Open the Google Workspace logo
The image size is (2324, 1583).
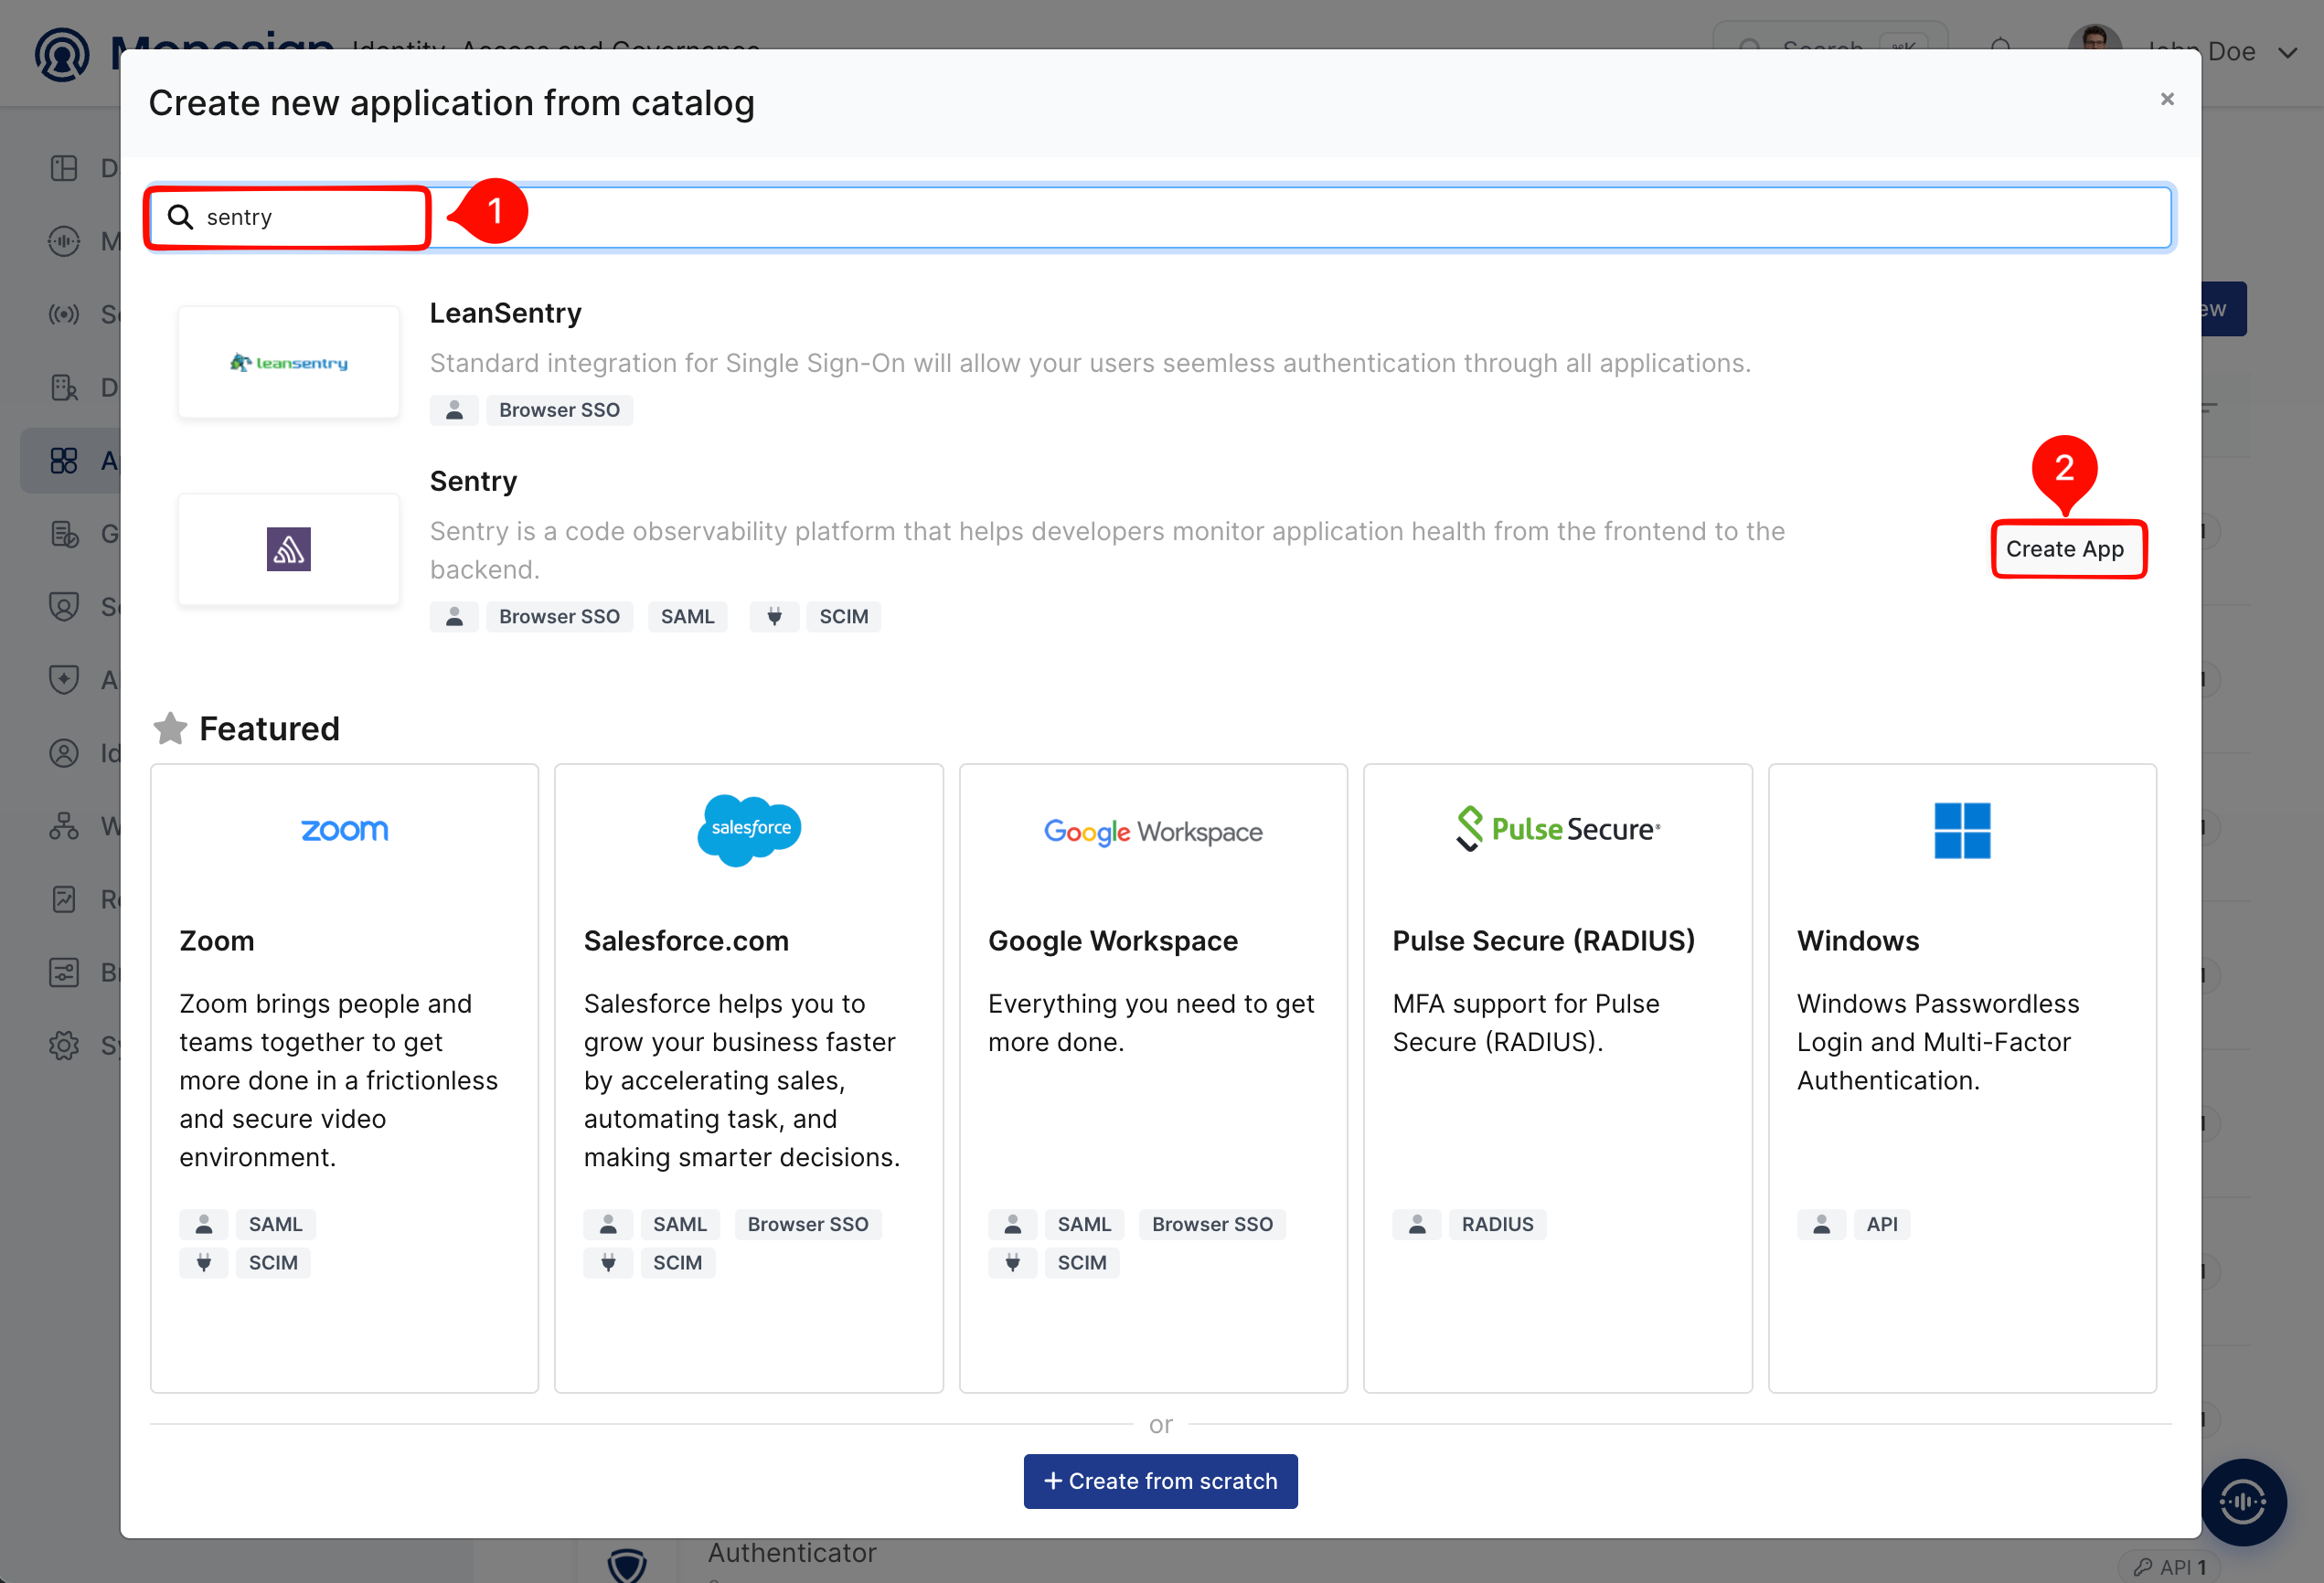coord(1153,832)
